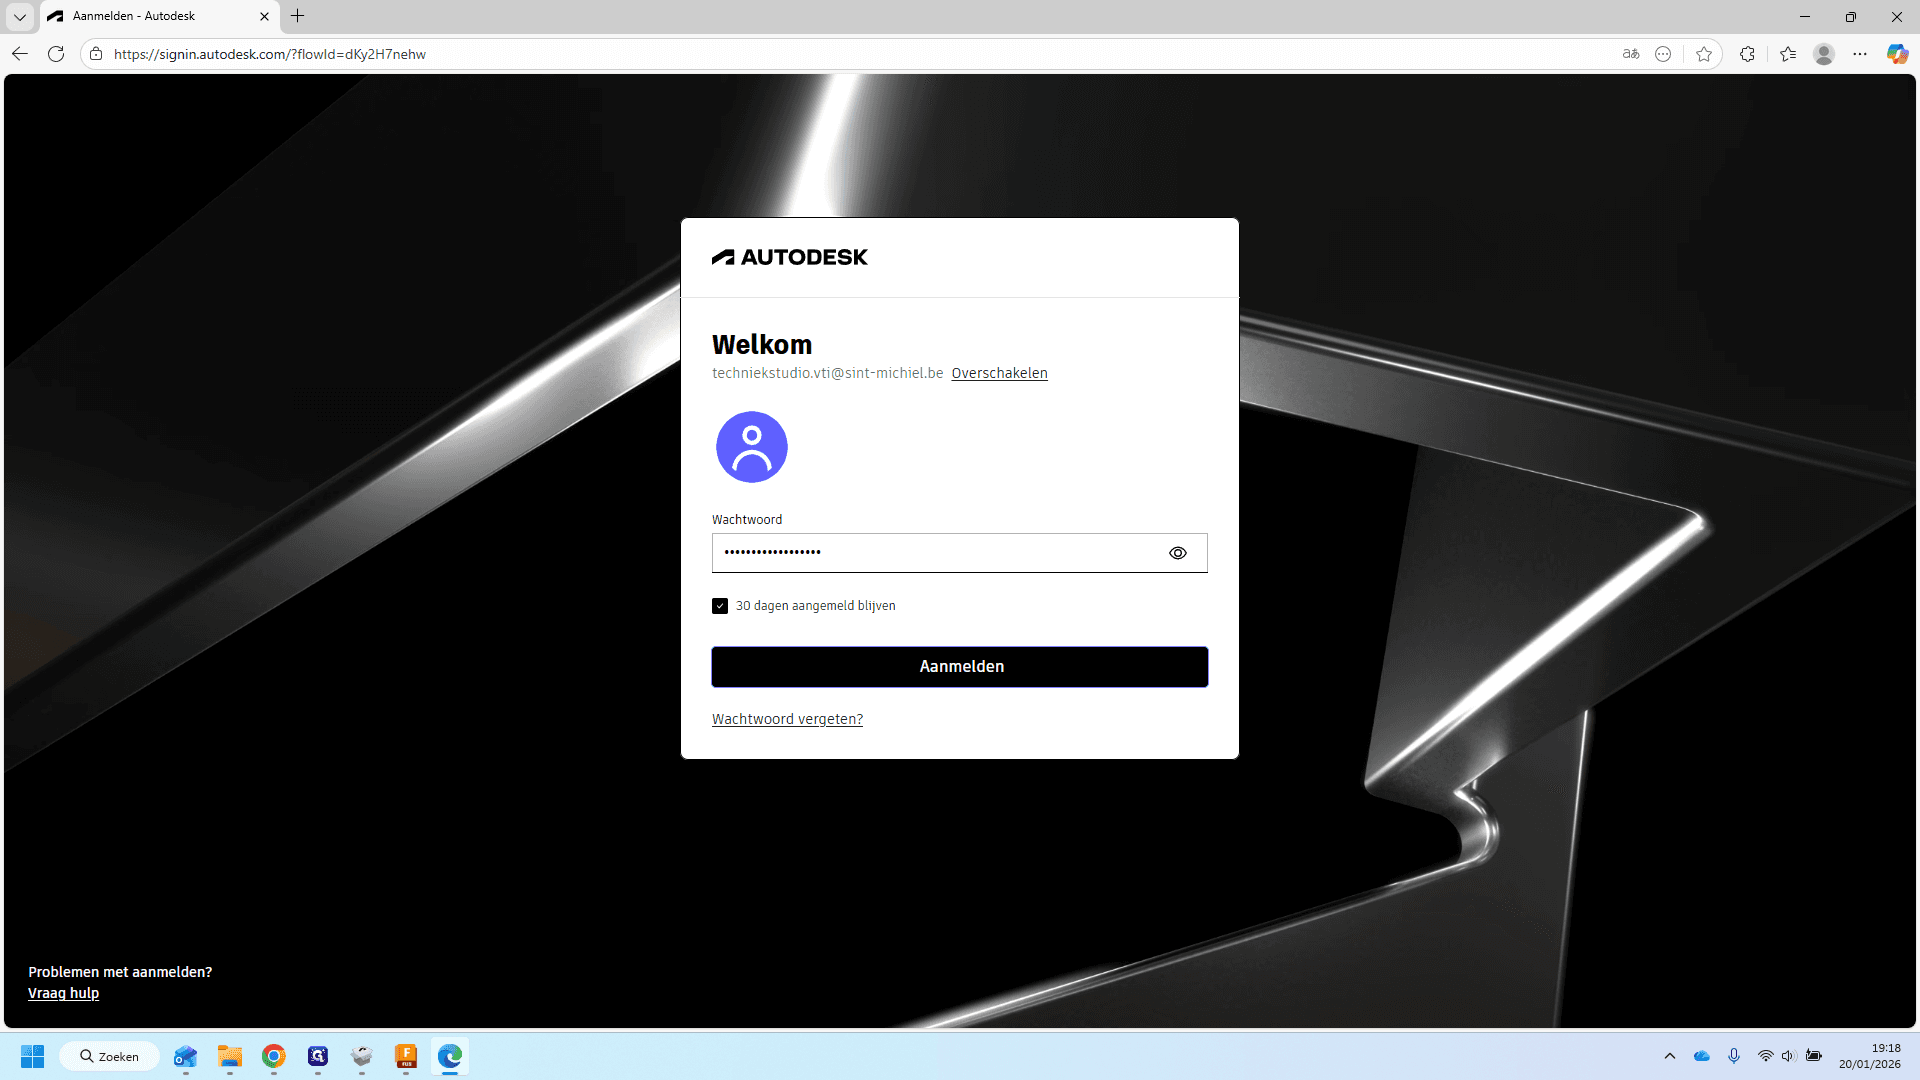Viewport: 1920px width, 1080px height.
Task: Click Overschakelen to switch account
Action: [x=999, y=373]
